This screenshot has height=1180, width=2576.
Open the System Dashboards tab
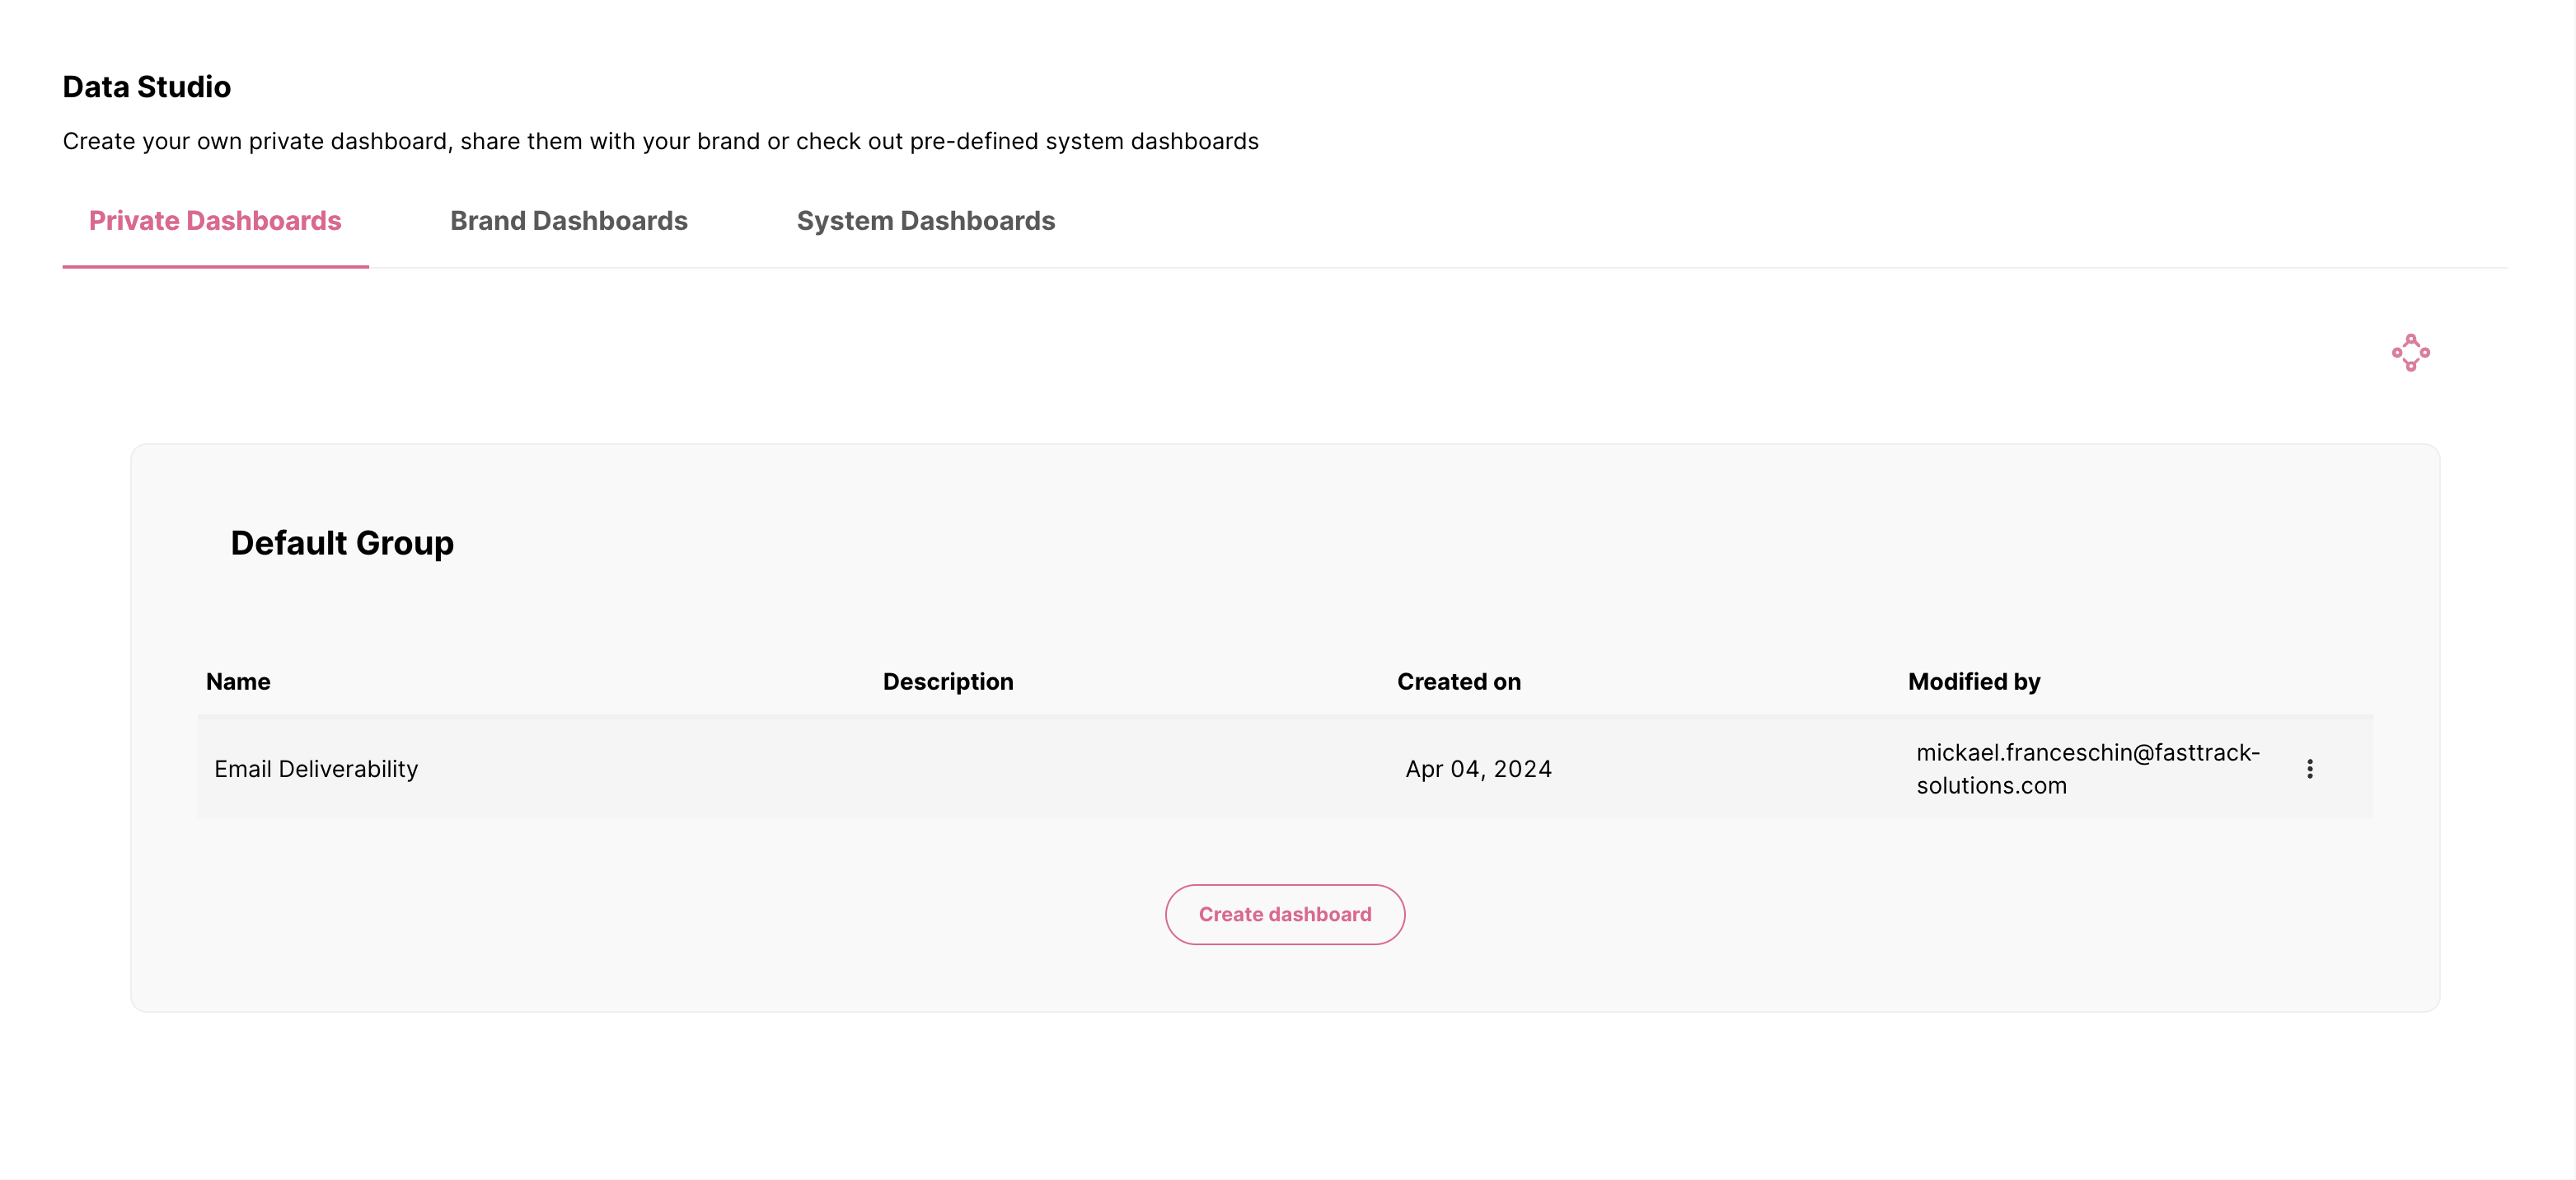(925, 220)
